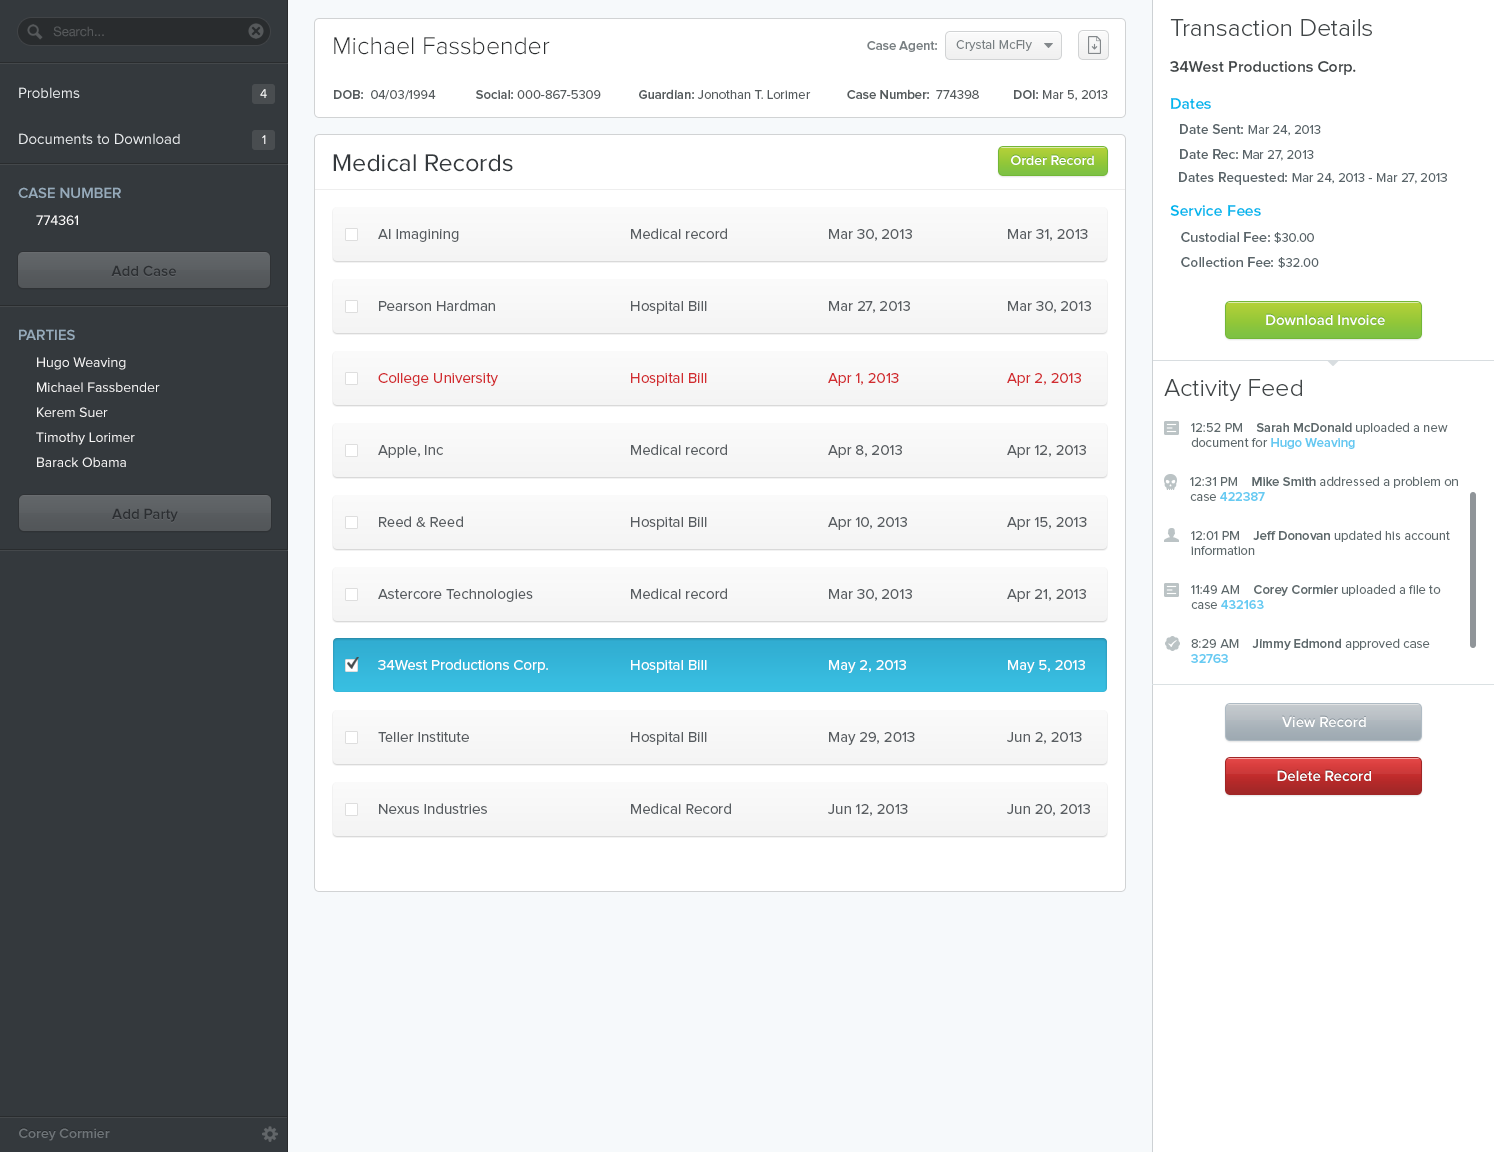Click the search magnifier icon
The image size is (1494, 1152).
point(35,31)
